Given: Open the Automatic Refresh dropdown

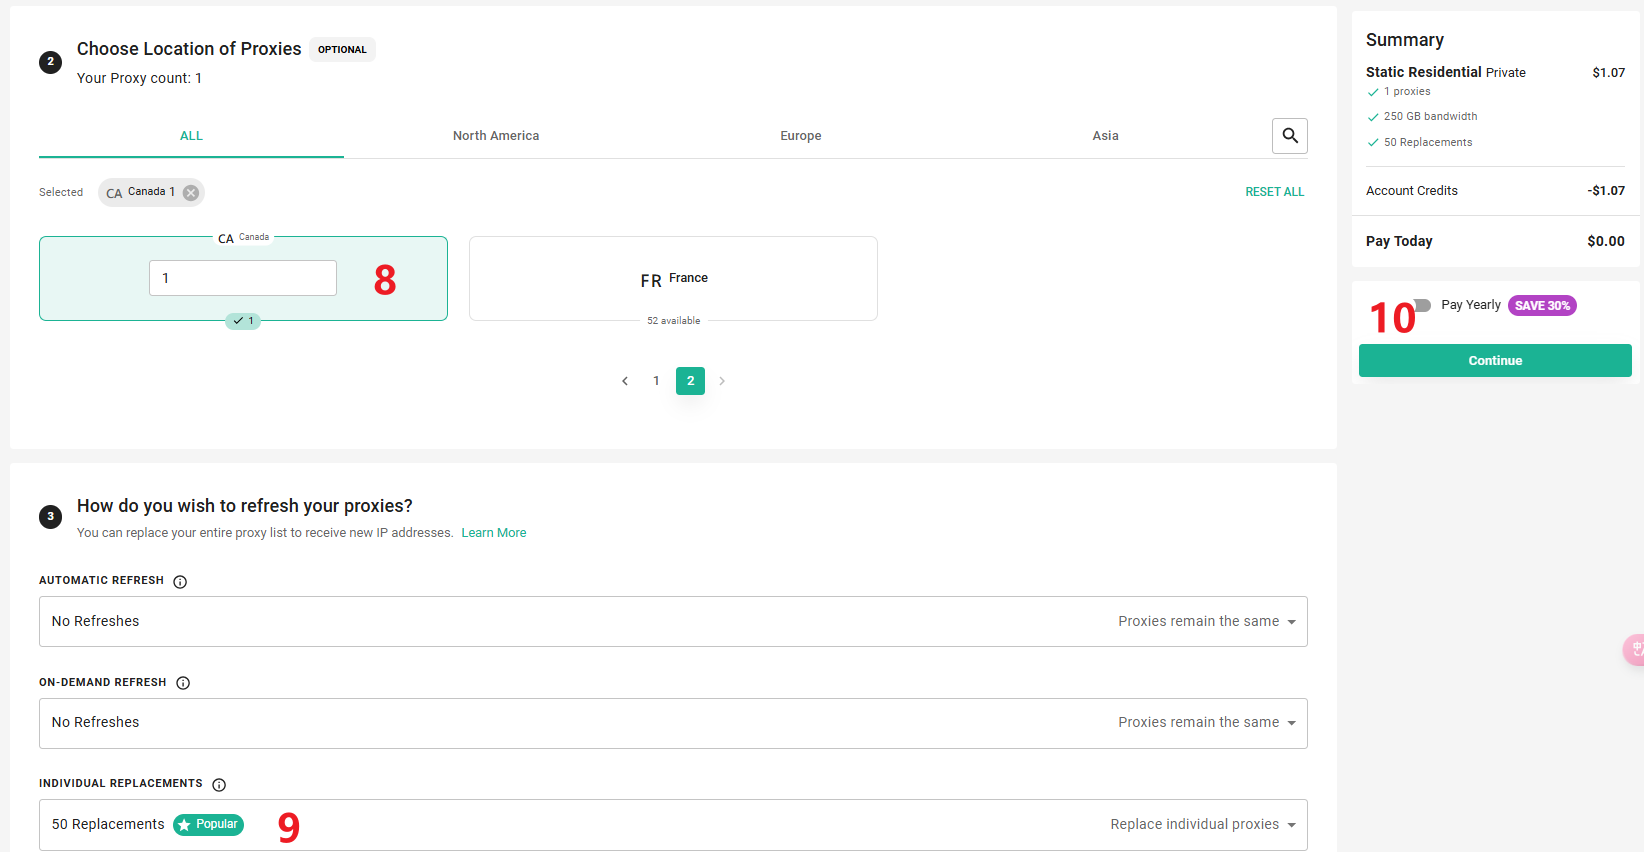Looking at the screenshot, I should [x=672, y=622].
